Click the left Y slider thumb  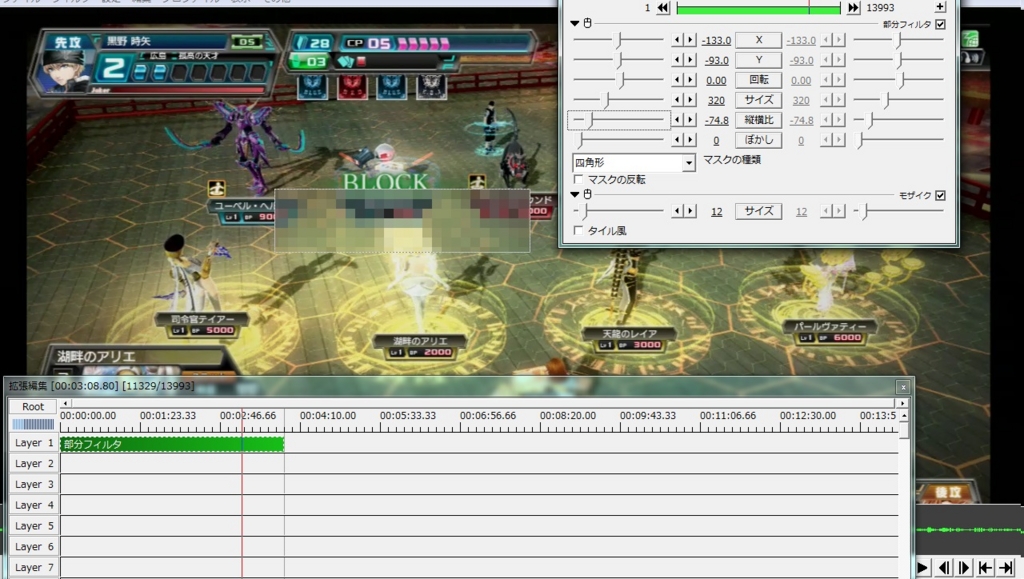coord(619,61)
